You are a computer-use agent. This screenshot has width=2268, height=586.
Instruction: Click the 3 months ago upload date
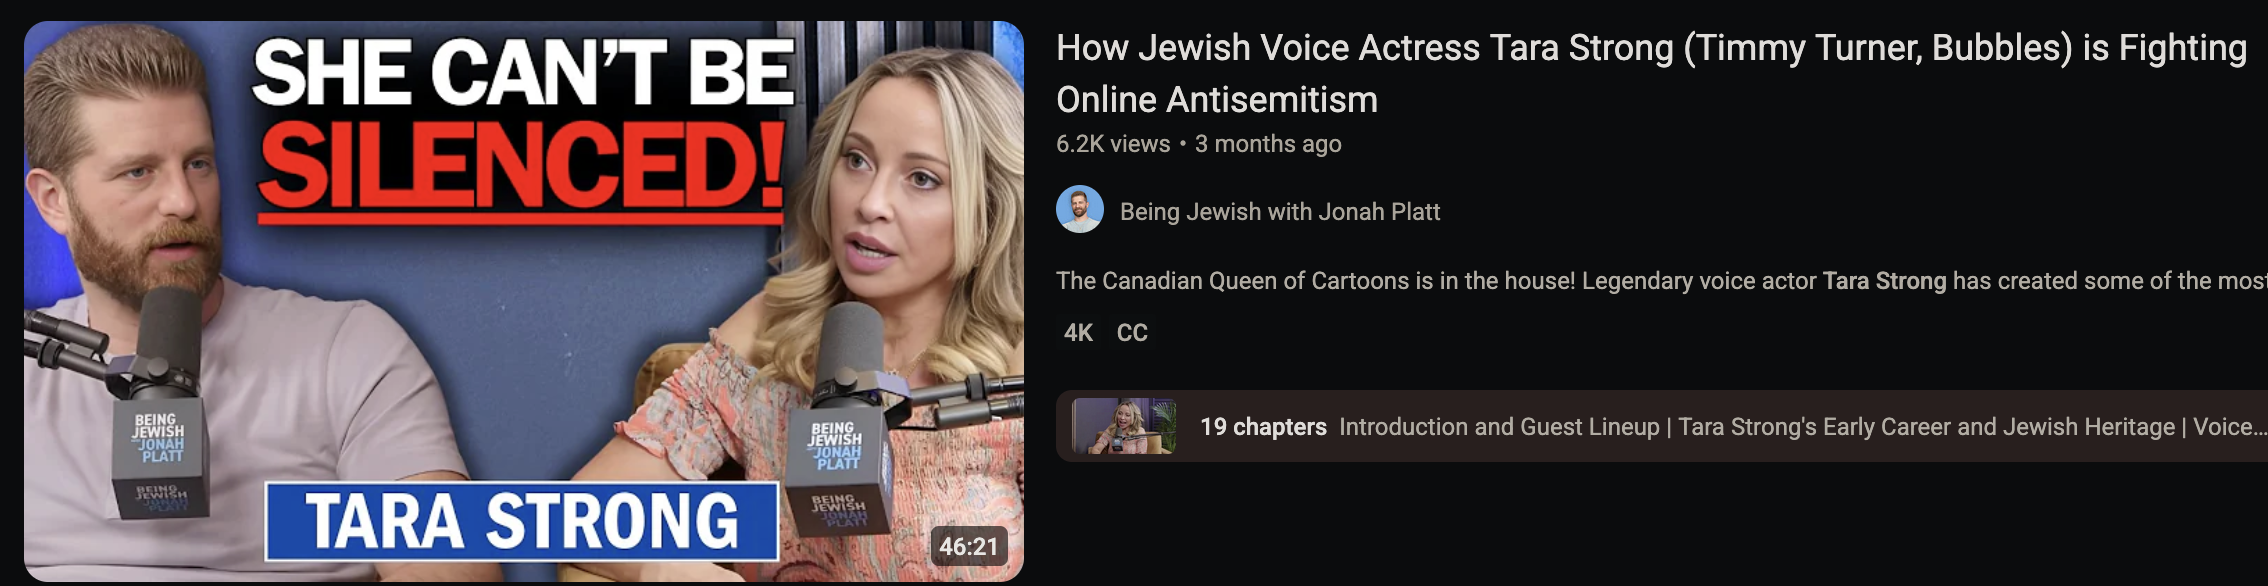pyautogui.click(x=1268, y=144)
